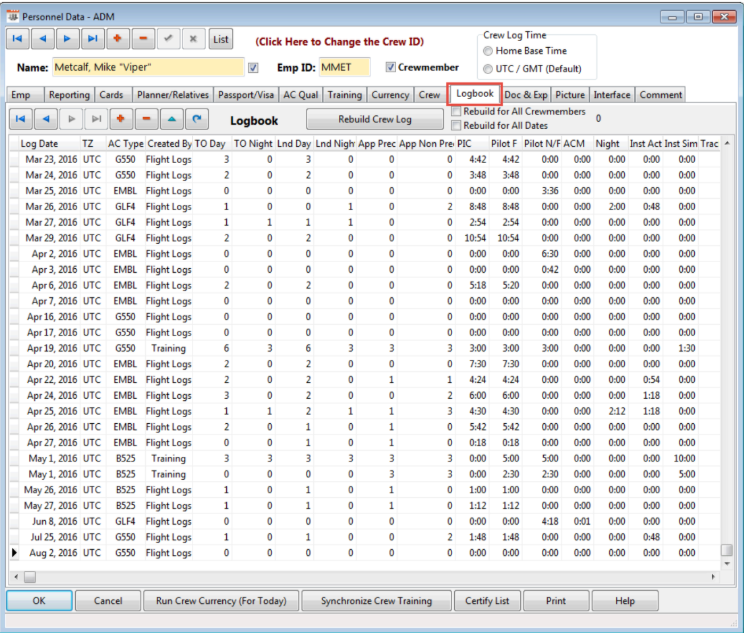Jump to last crew record in top toolbar
The height and width of the screenshot is (633, 744).
pos(93,39)
